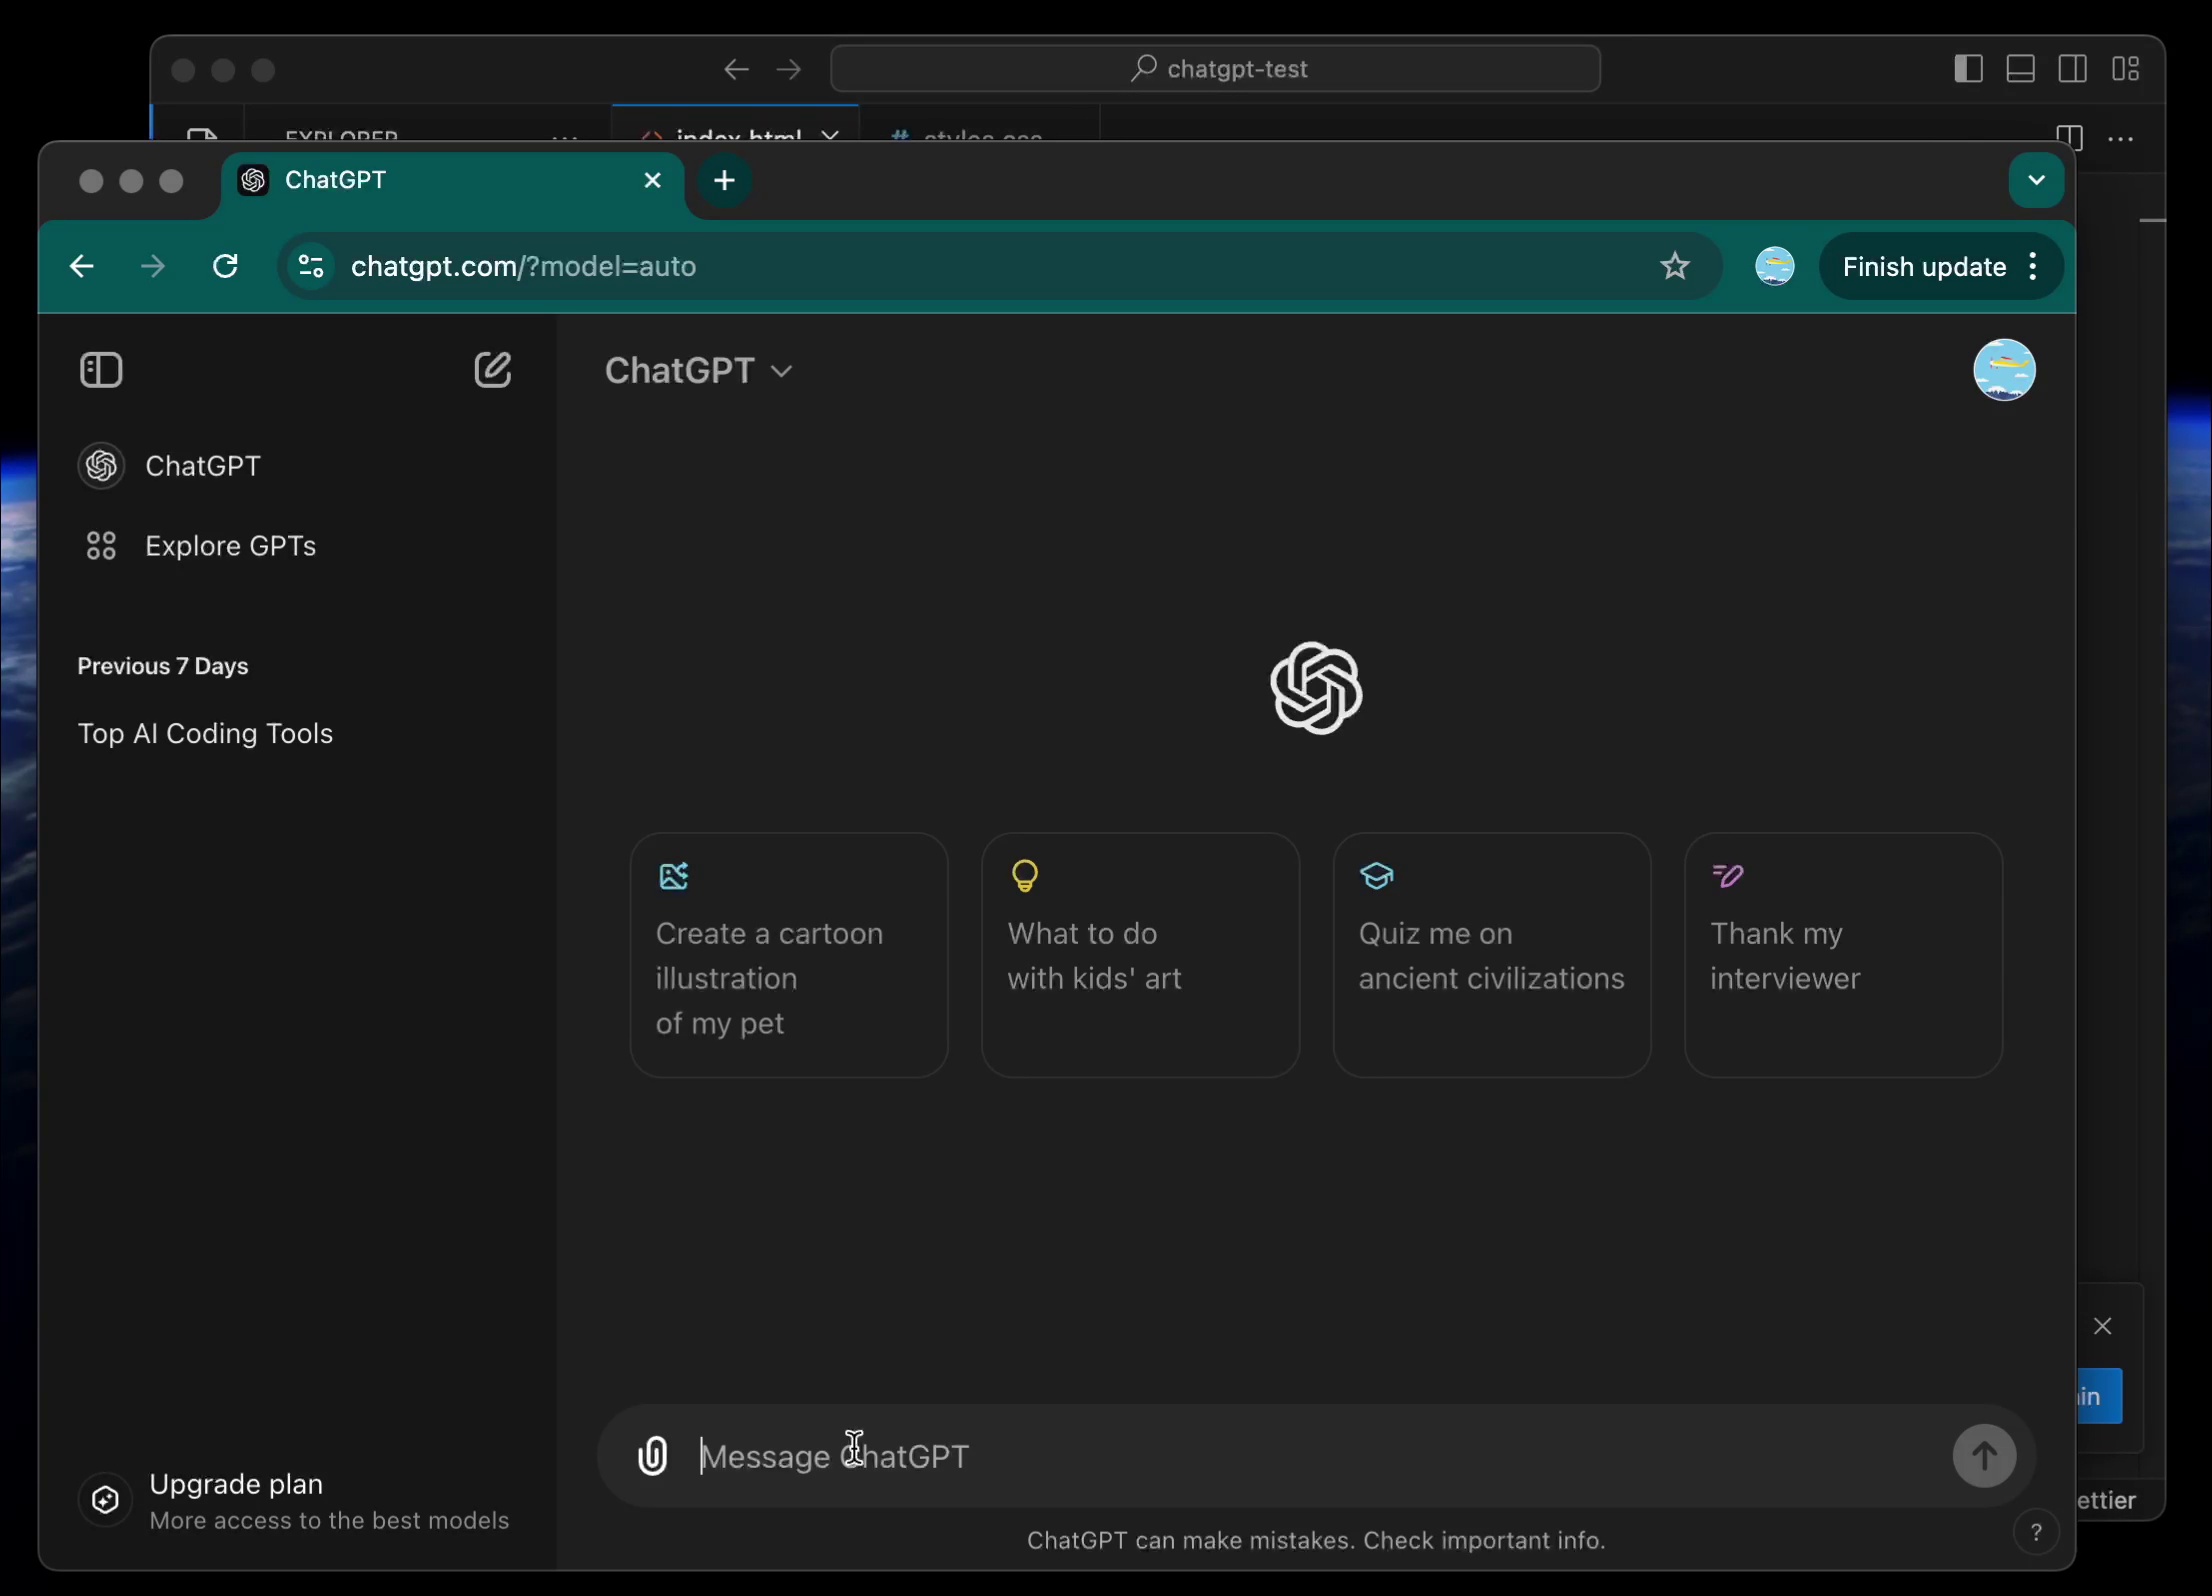Select the ChatGPT browser tab
The height and width of the screenshot is (1596, 2212).
(452, 180)
